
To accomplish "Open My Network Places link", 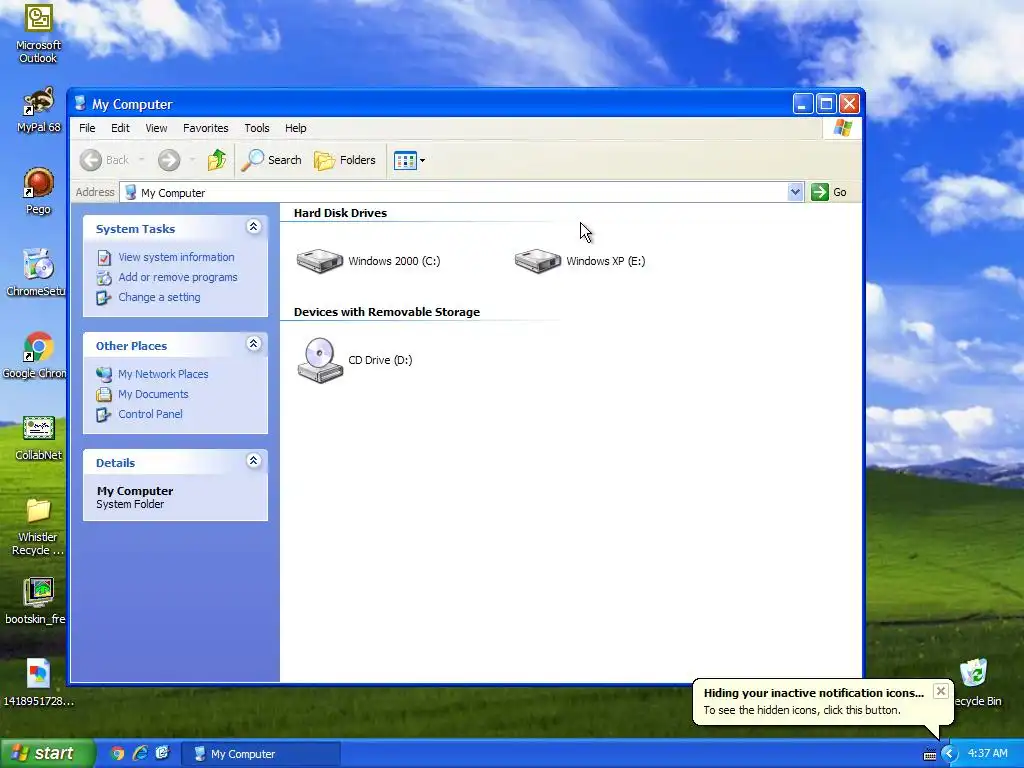I will tap(163, 374).
